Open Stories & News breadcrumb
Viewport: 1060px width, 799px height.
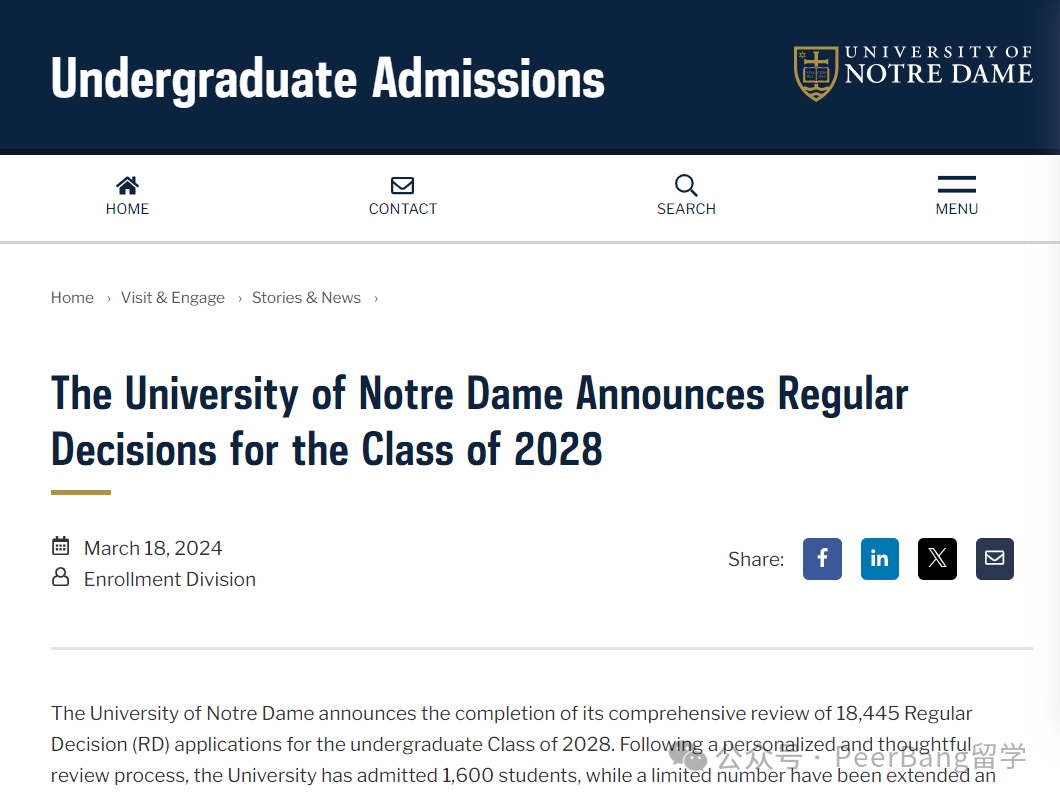click(x=306, y=297)
